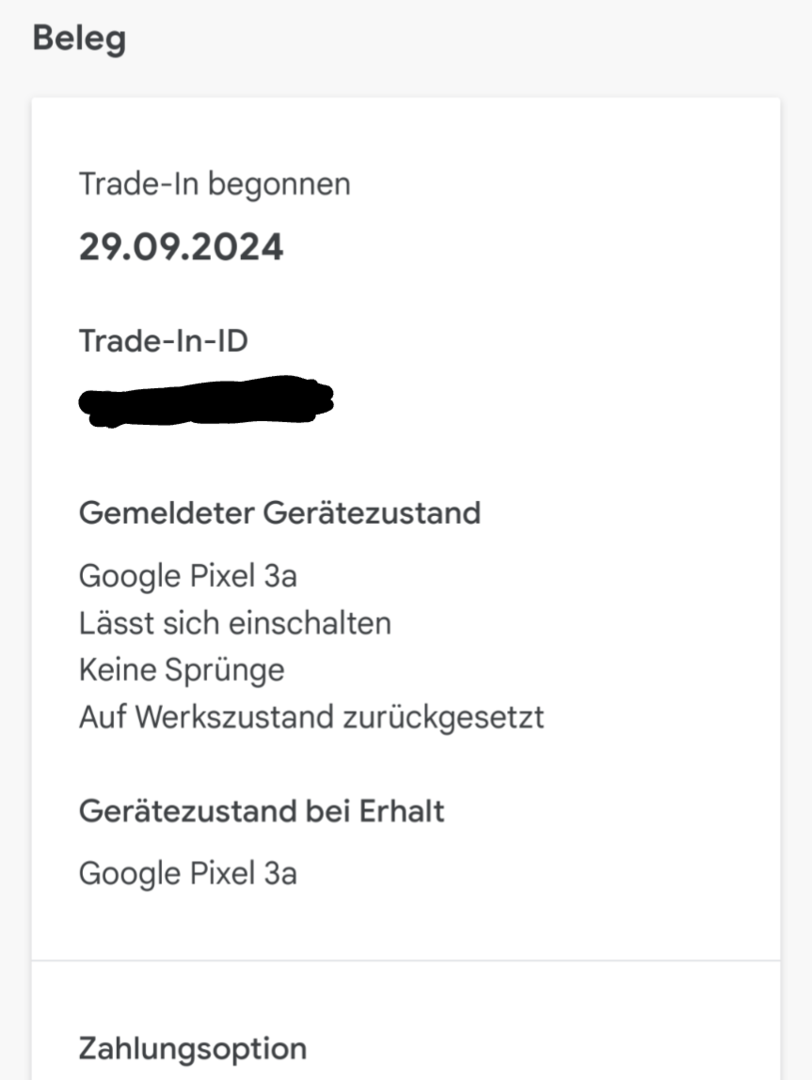Tap the "Trade-In-ID" label
The width and height of the screenshot is (812, 1080).
coord(163,341)
